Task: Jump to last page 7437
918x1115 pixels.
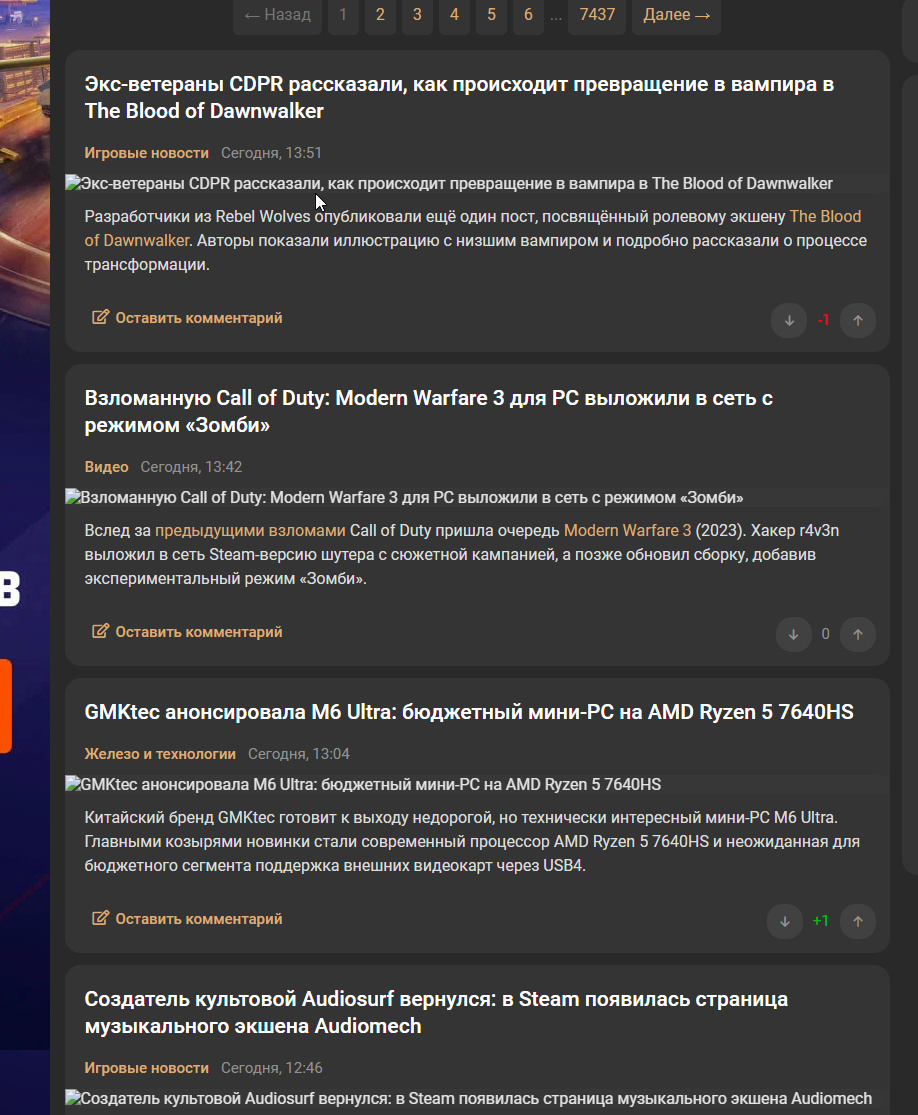Action: tap(597, 15)
